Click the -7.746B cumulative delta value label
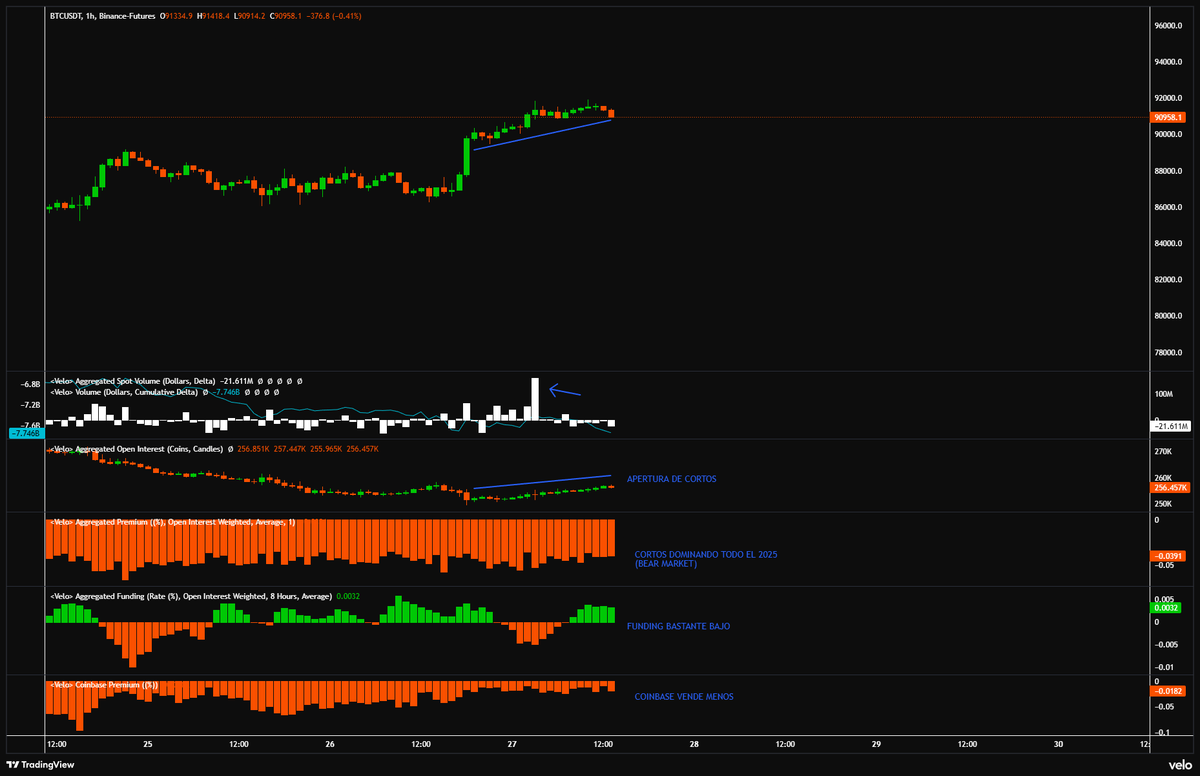The image size is (1200, 776). point(24,433)
